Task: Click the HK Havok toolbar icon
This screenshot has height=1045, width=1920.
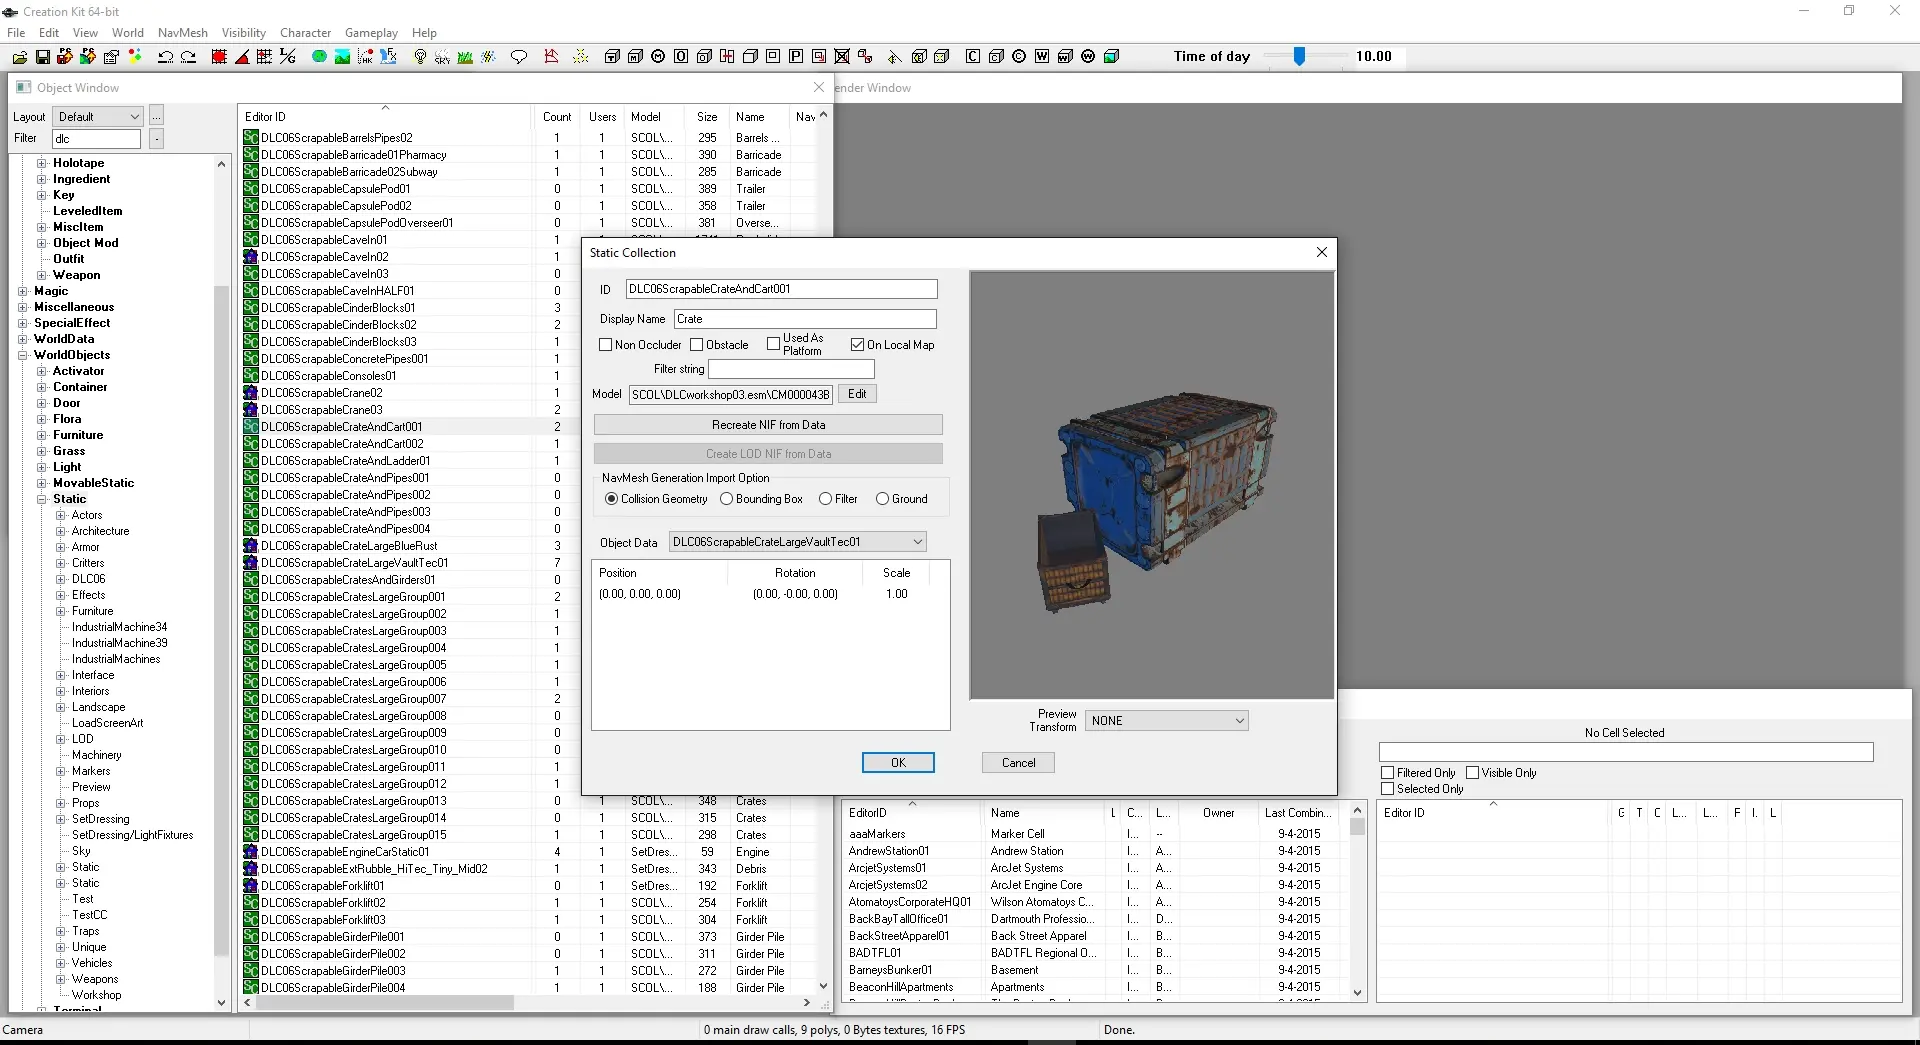Action: point(365,57)
